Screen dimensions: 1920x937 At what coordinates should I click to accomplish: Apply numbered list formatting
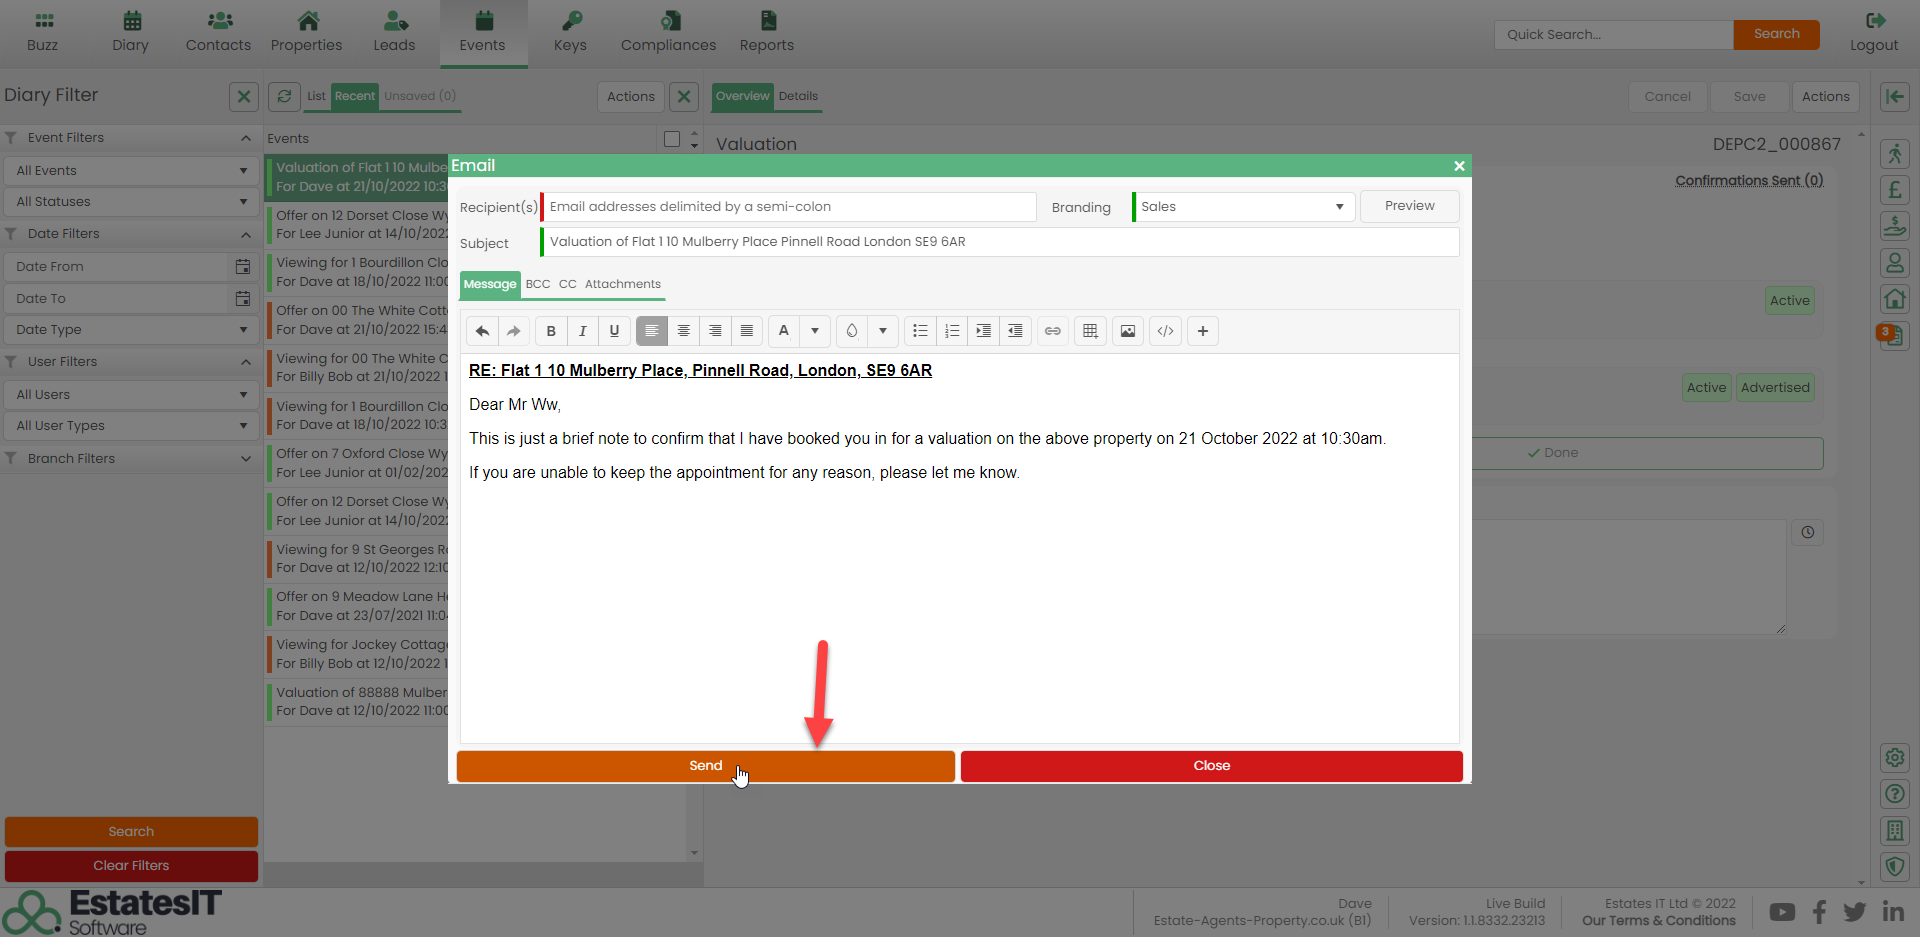[952, 331]
